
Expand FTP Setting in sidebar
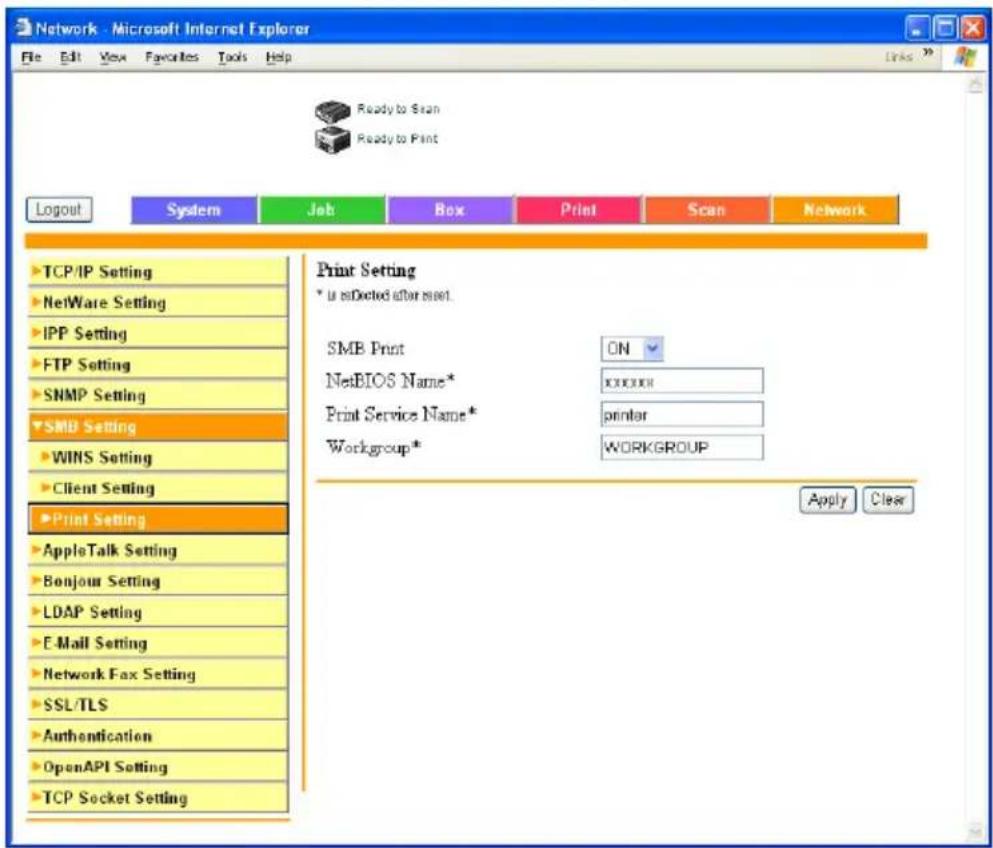click(158, 364)
